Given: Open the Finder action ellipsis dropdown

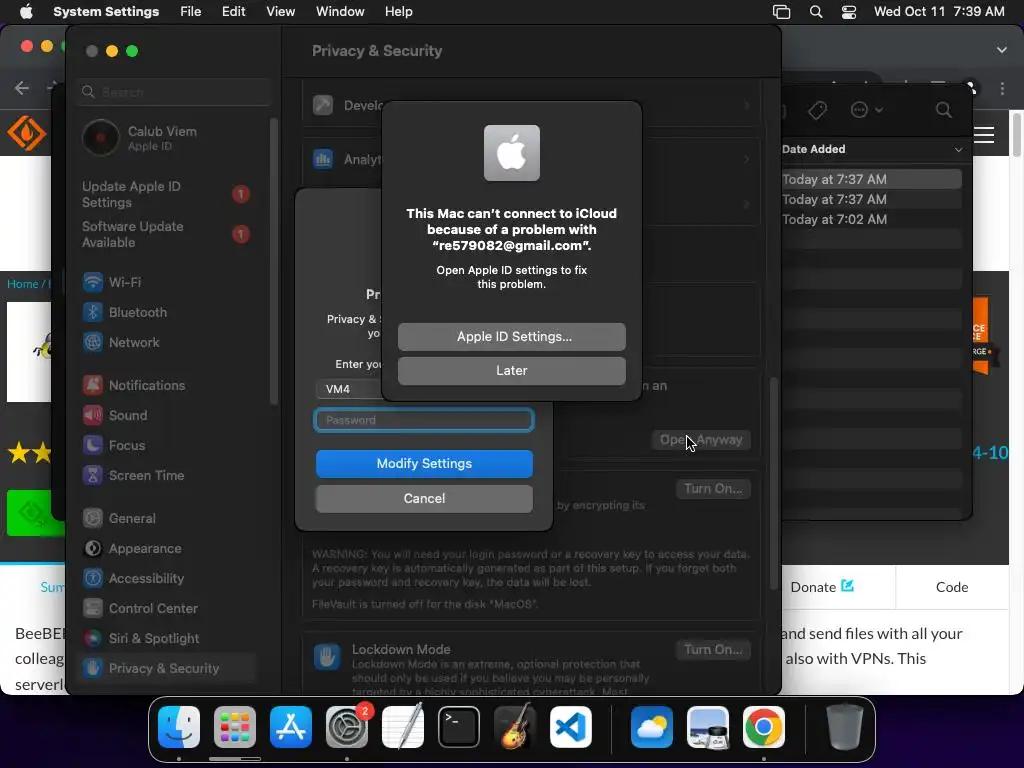Looking at the screenshot, I should click(x=866, y=110).
